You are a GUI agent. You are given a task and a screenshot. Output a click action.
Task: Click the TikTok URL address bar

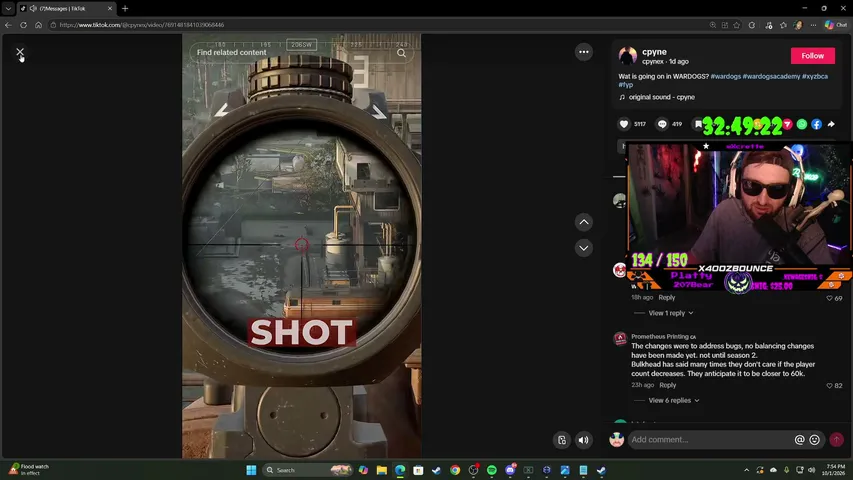pos(141,25)
